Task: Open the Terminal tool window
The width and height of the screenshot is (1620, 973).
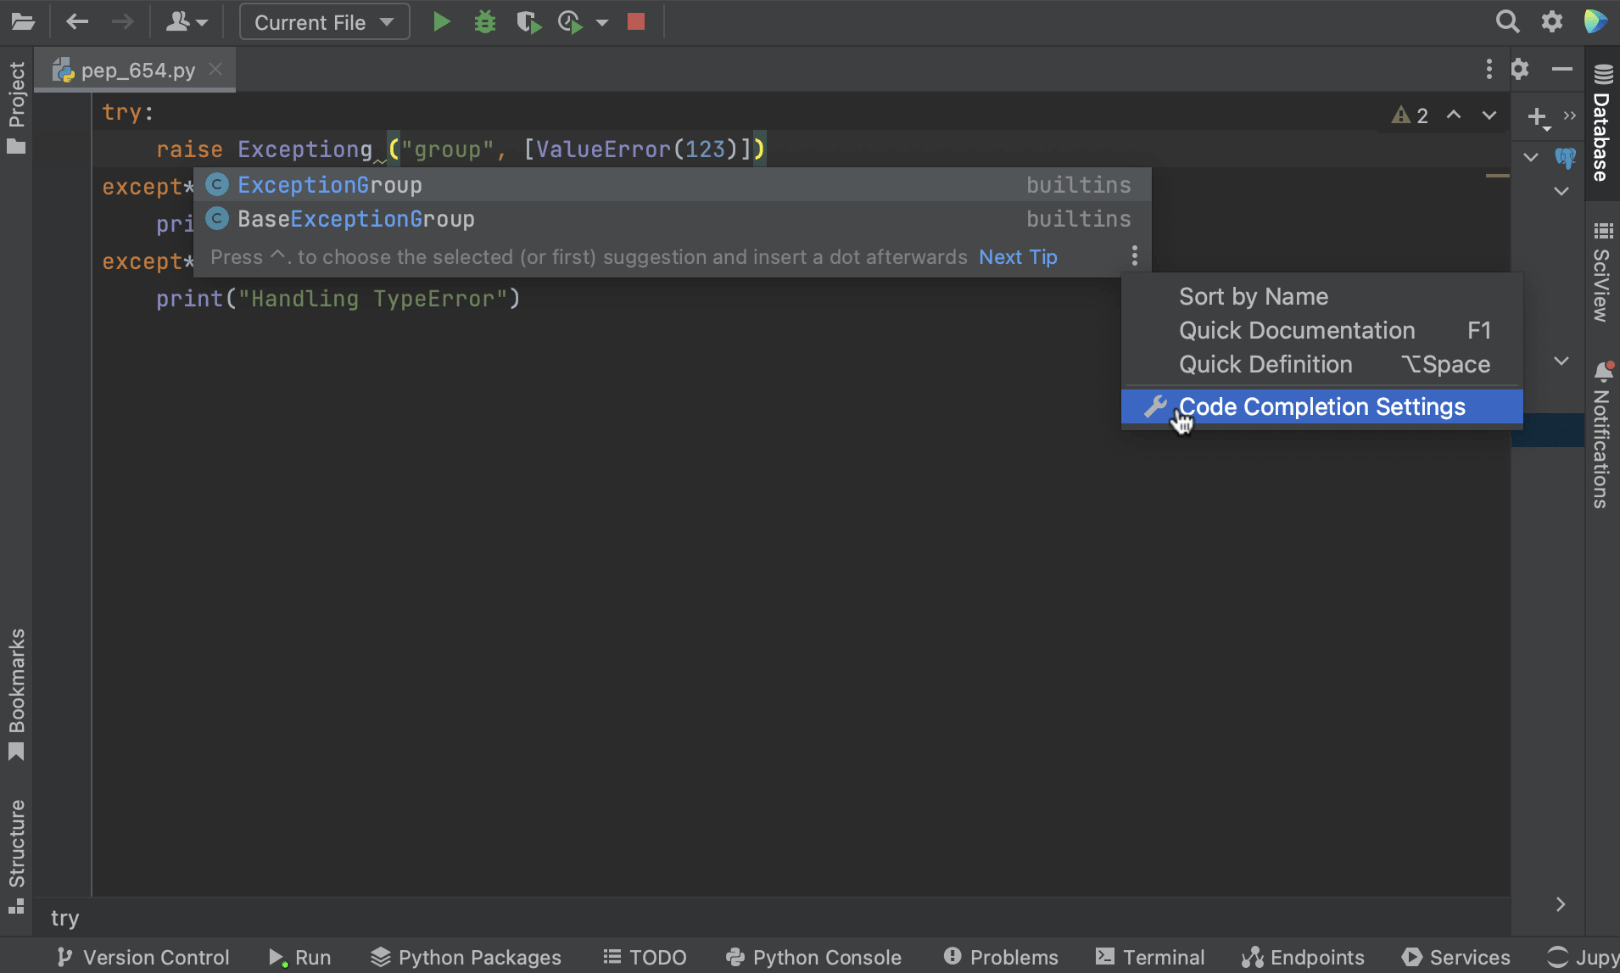Action: [1150, 957]
